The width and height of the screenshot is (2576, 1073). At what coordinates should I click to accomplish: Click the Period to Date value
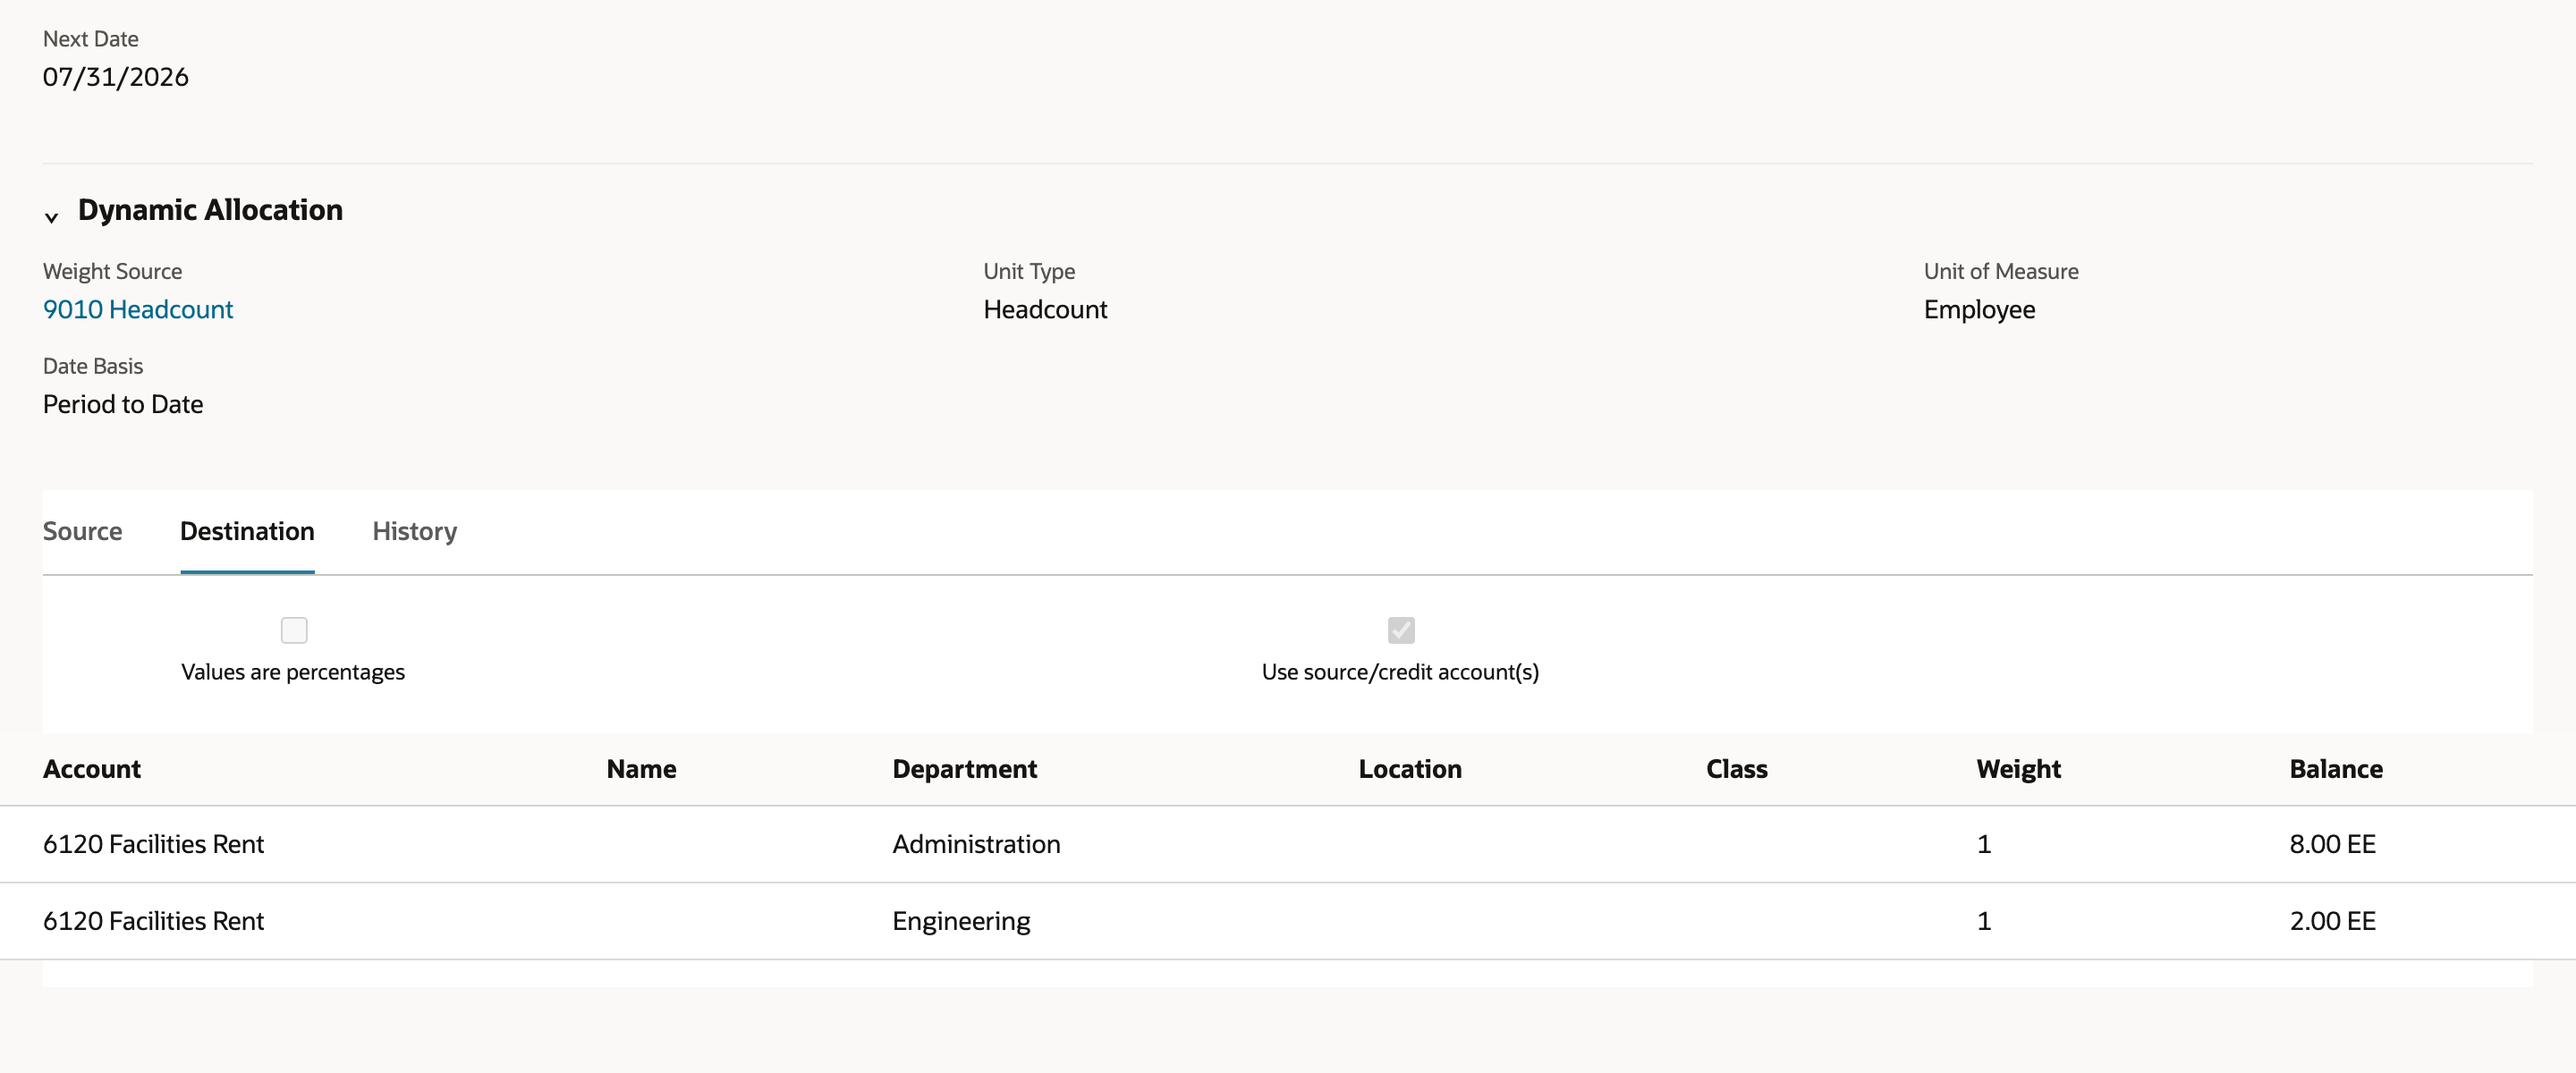pos(123,404)
